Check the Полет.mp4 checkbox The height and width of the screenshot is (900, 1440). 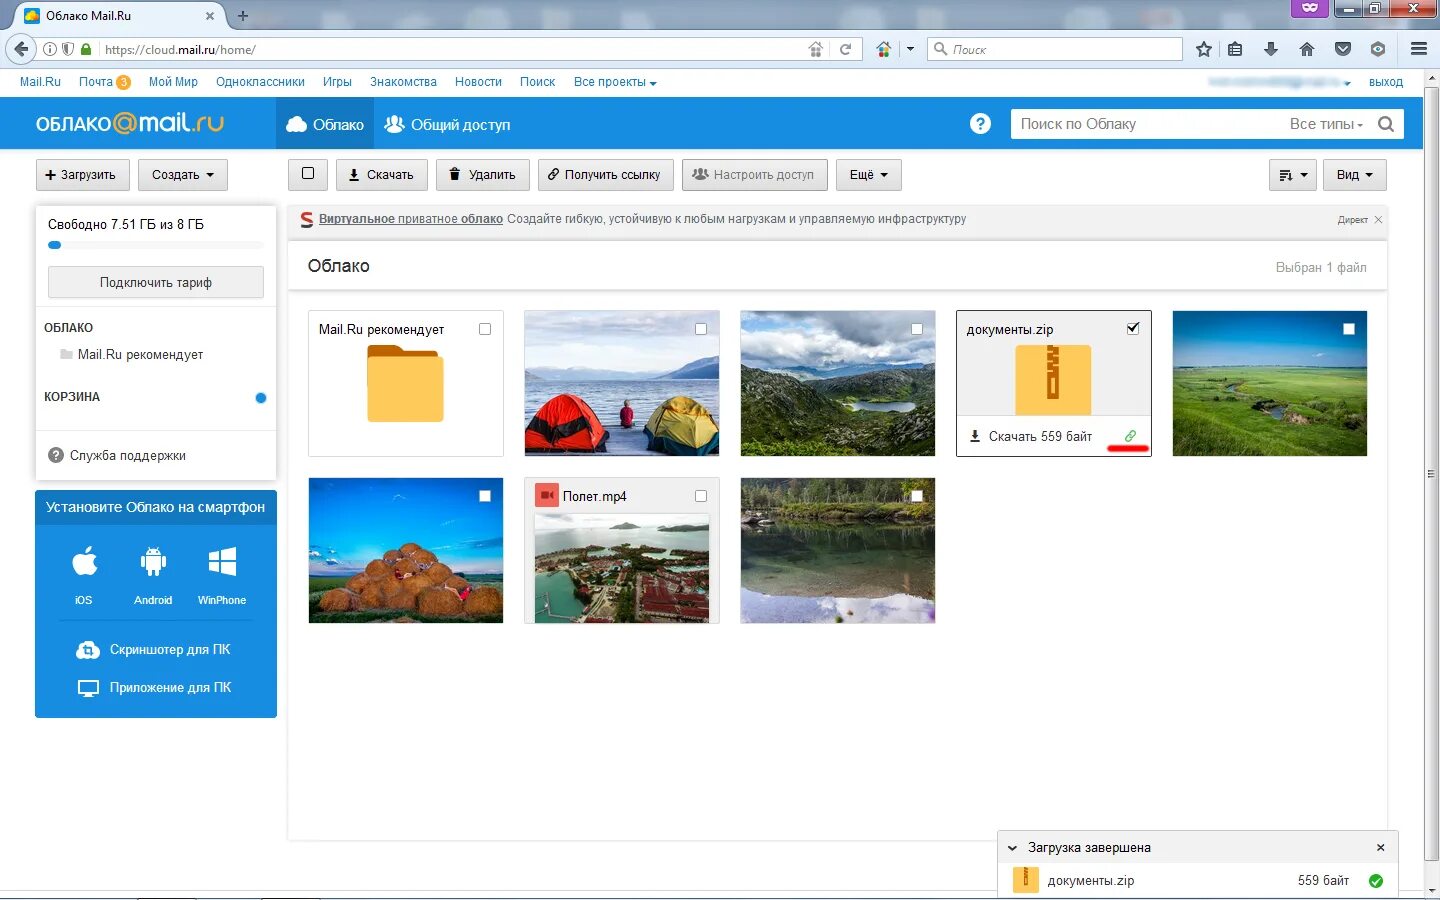tap(701, 496)
